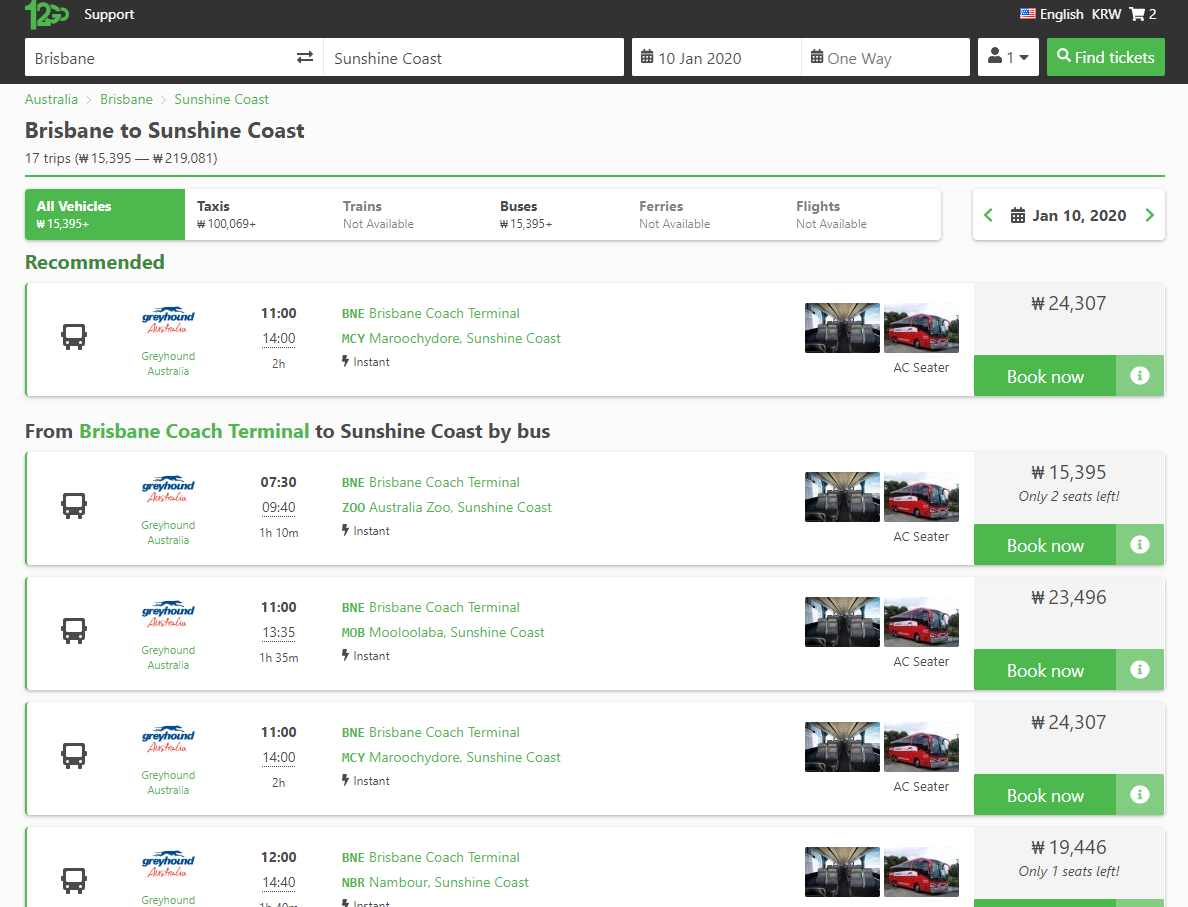
Task: Click 'Only 2 seats left!' notice
Action: pos(1068,496)
